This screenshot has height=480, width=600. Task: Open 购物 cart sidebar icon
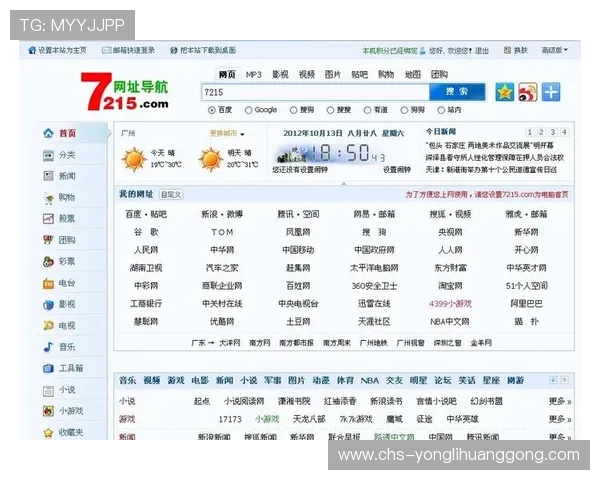click(x=48, y=198)
